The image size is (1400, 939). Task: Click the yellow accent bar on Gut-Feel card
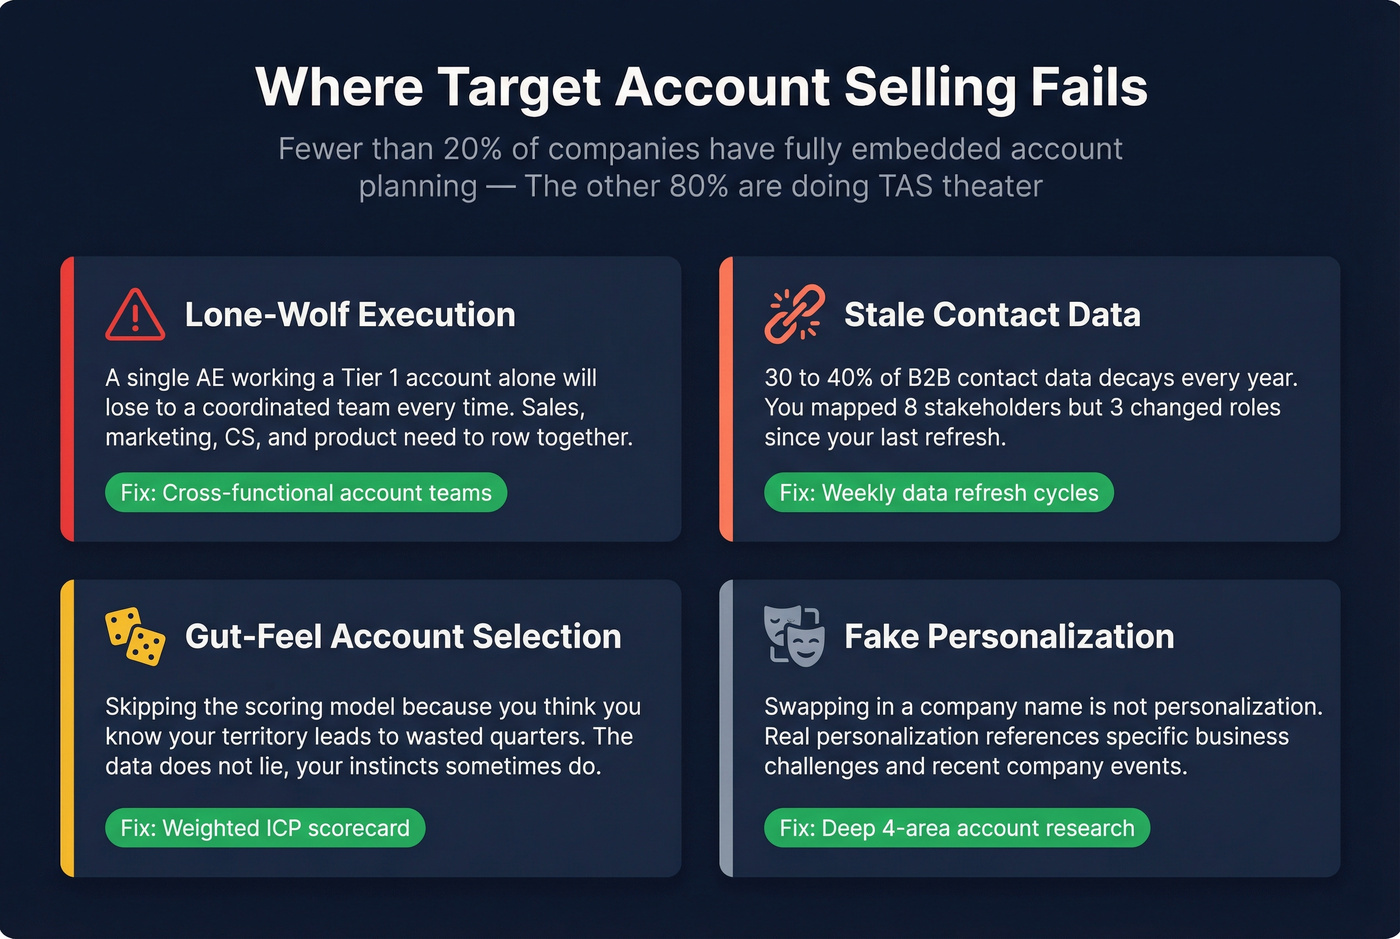coord(67,728)
